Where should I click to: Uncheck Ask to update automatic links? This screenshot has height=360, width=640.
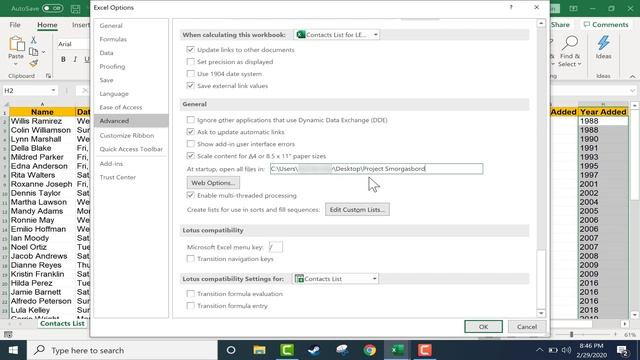click(190, 132)
